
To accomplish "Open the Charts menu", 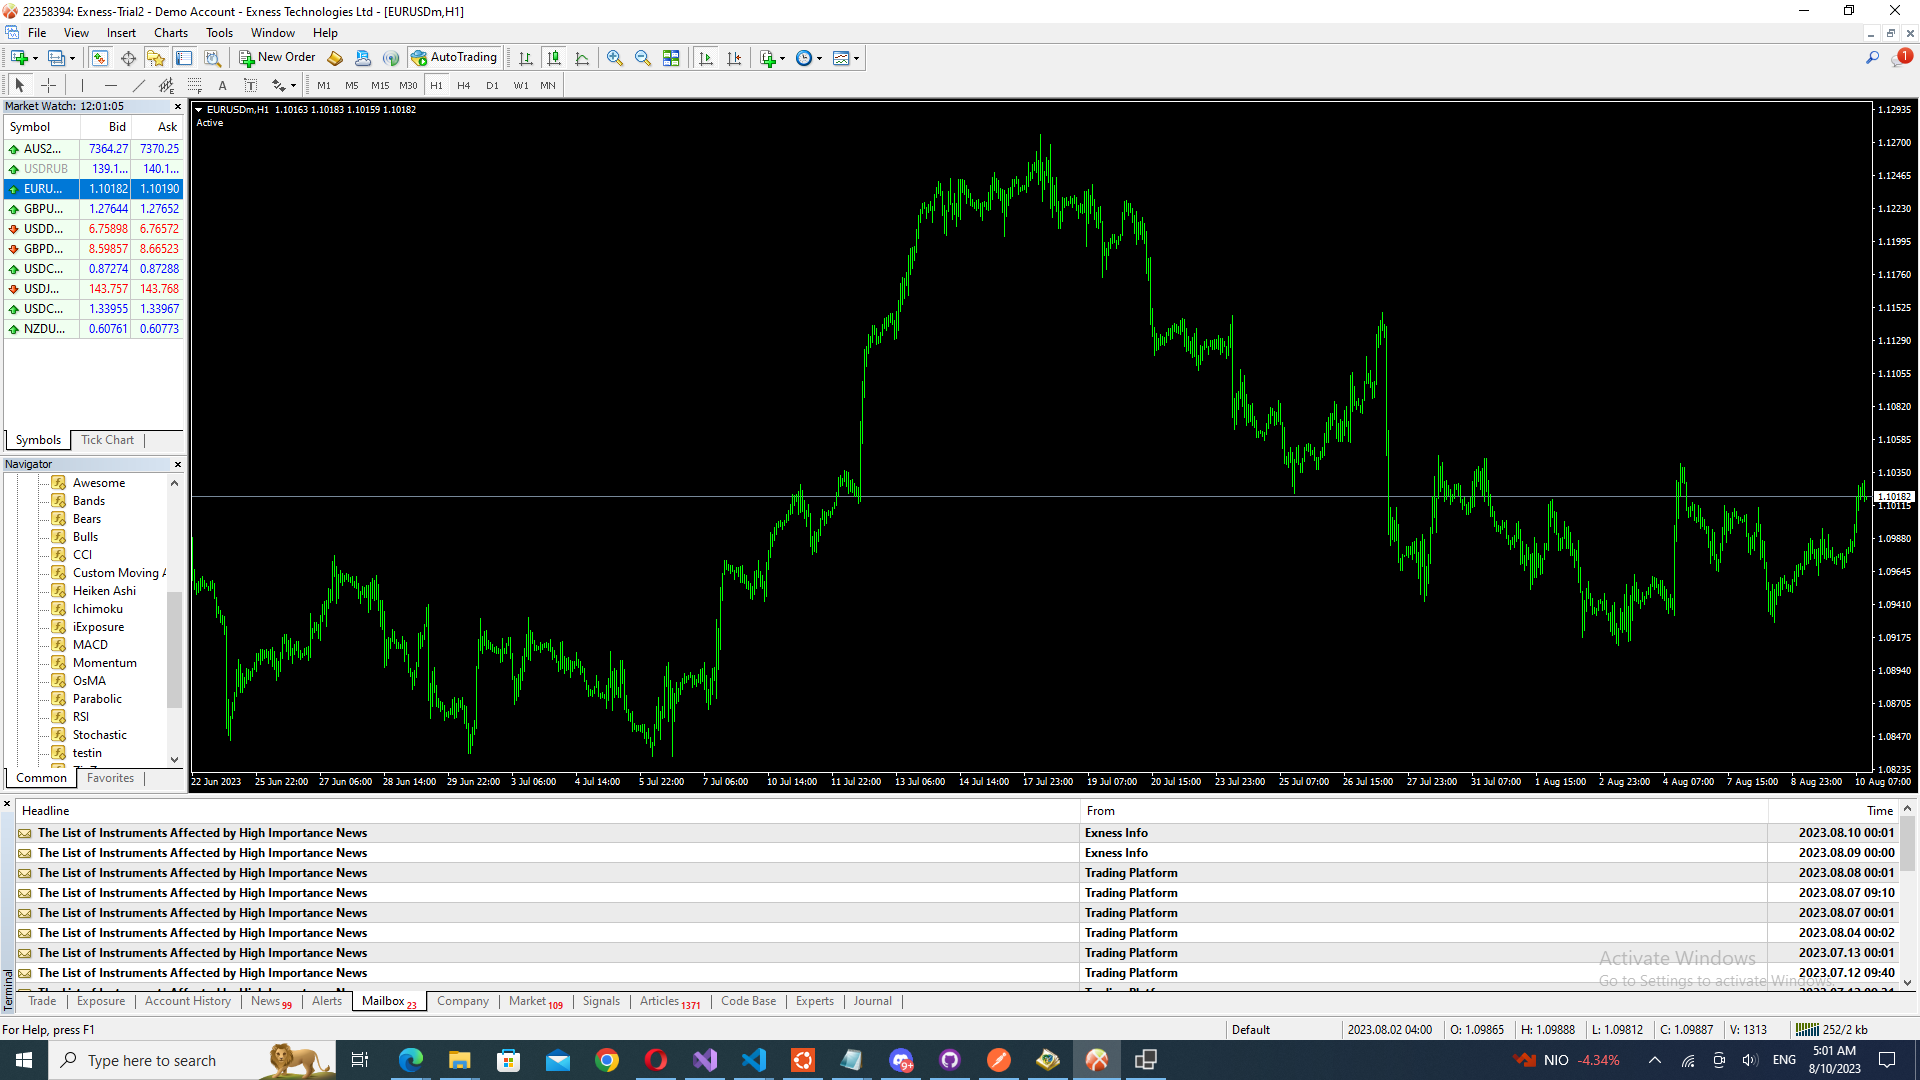I will [170, 33].
